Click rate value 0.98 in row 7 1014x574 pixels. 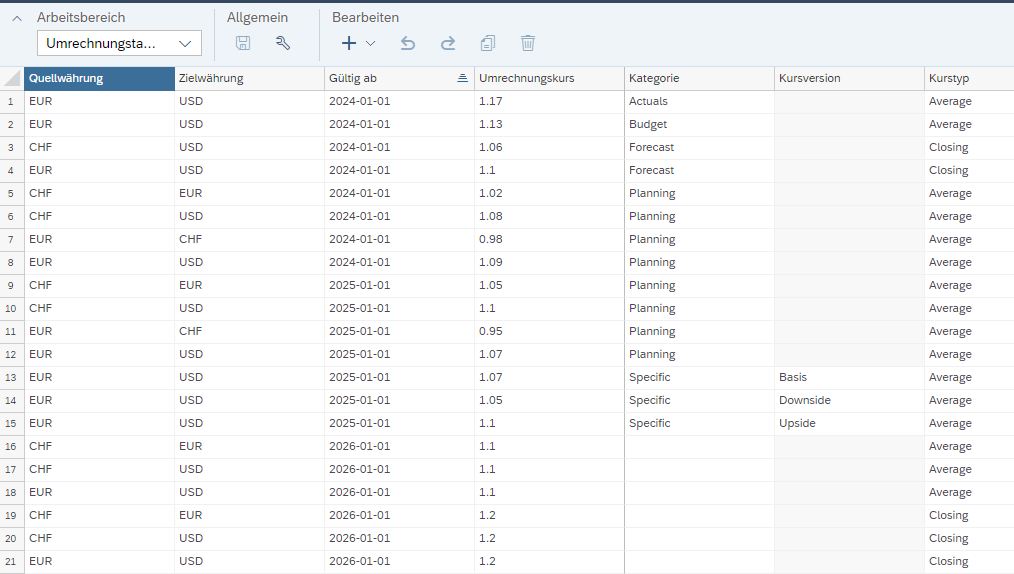pyautogui.click(x=549, y=239)
